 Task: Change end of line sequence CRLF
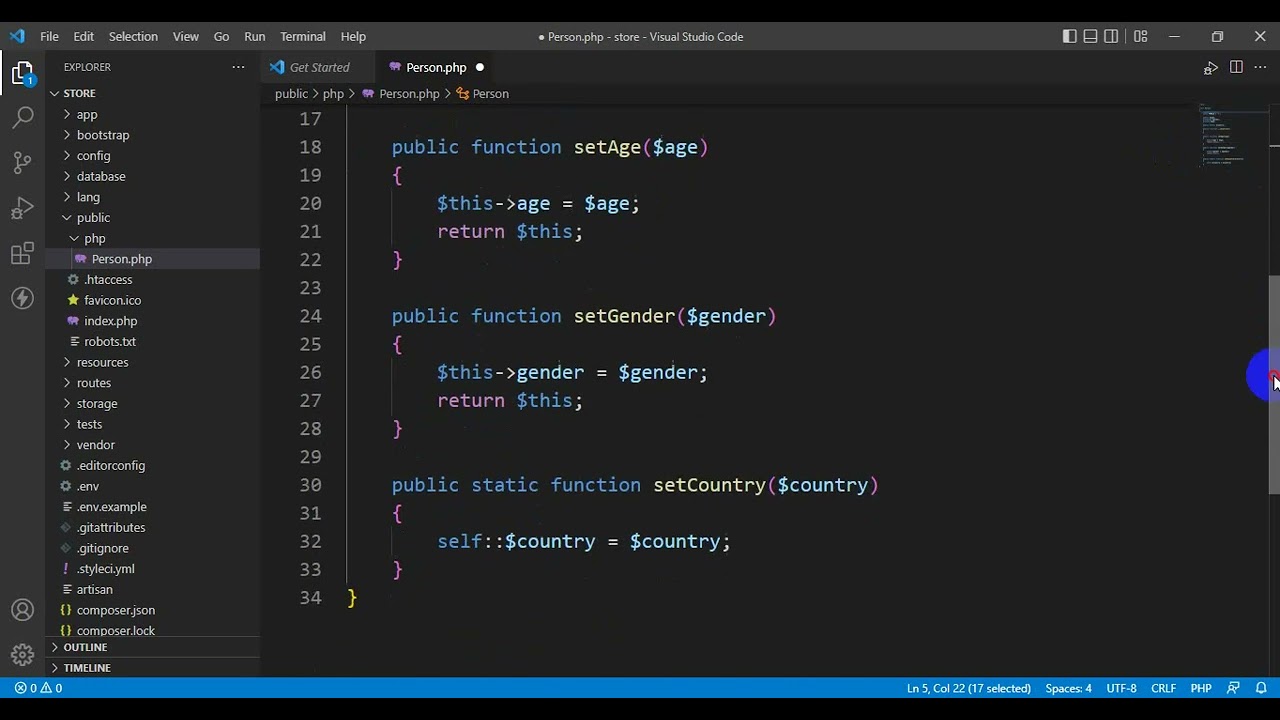[x=1163, y=688]
